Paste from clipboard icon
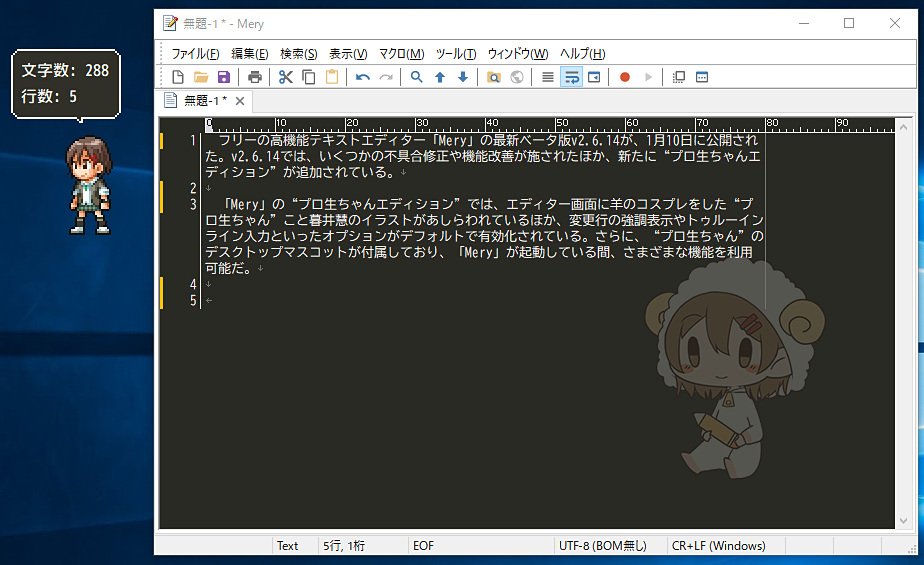Image resolution: width=924 pixels, height=565 pixels. click(332, 77)
